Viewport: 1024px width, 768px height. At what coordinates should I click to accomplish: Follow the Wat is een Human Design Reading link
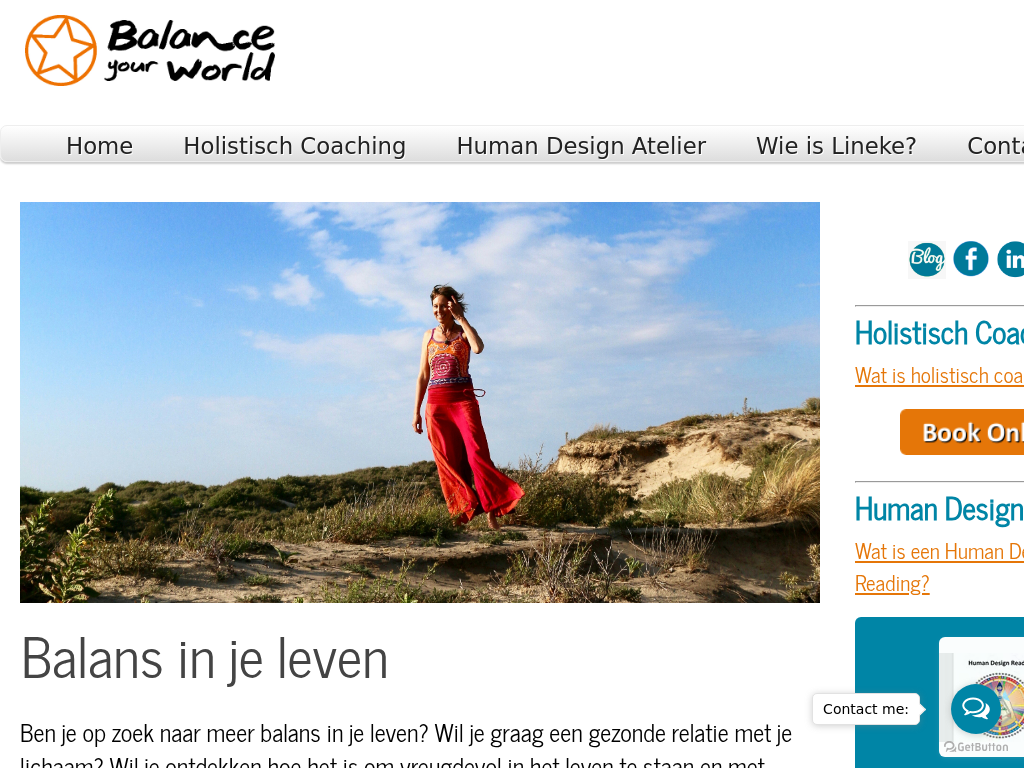[x=939, y=568]
